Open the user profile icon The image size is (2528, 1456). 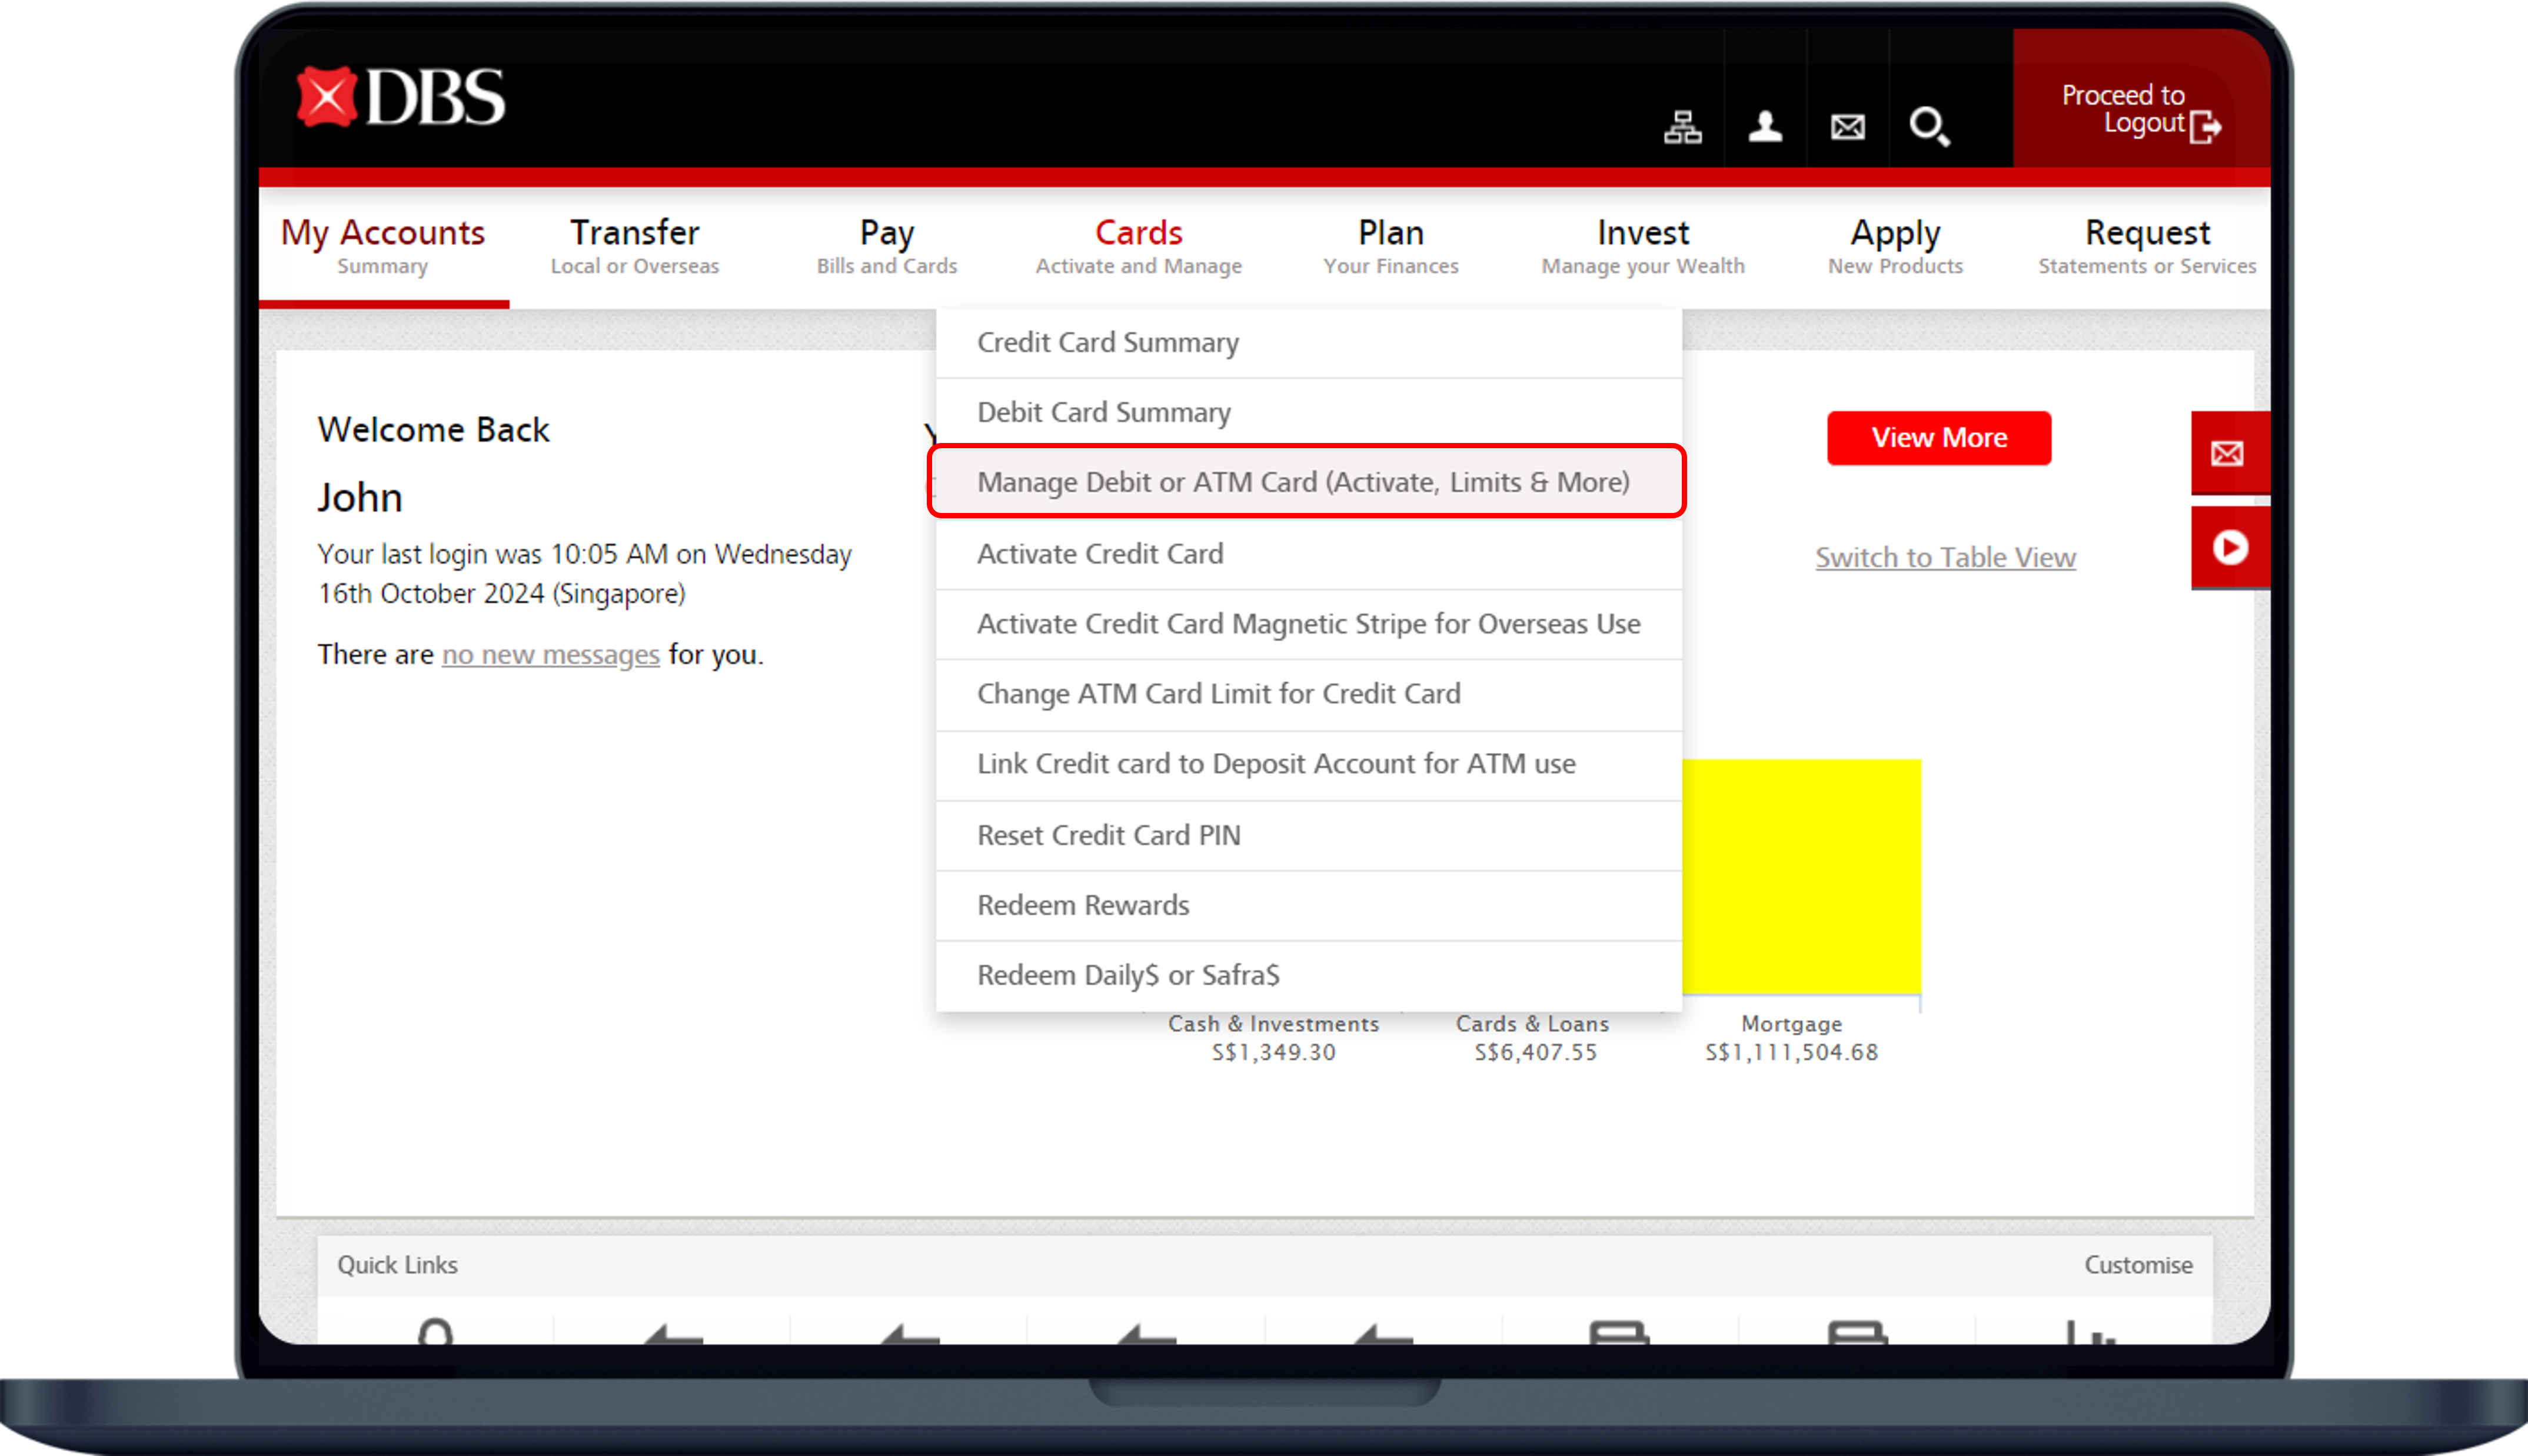tap(1765, 127)
